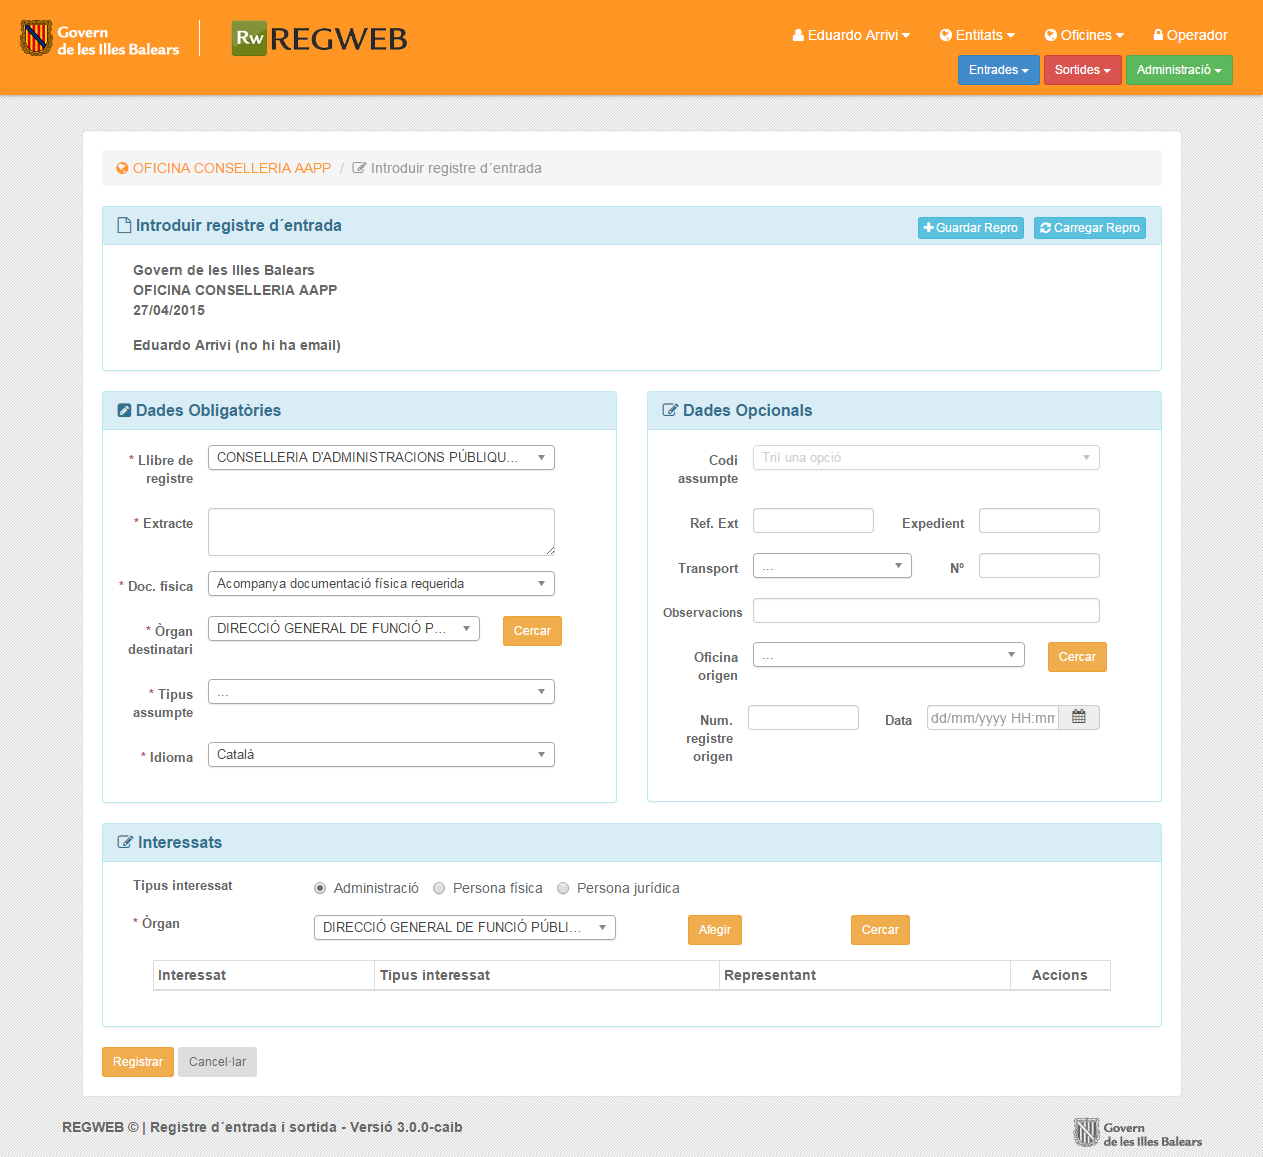The height and width of the screenshot is (1157, 1263).
Task: Click the globe icon next to Entitats
Action: click(945, 35)
